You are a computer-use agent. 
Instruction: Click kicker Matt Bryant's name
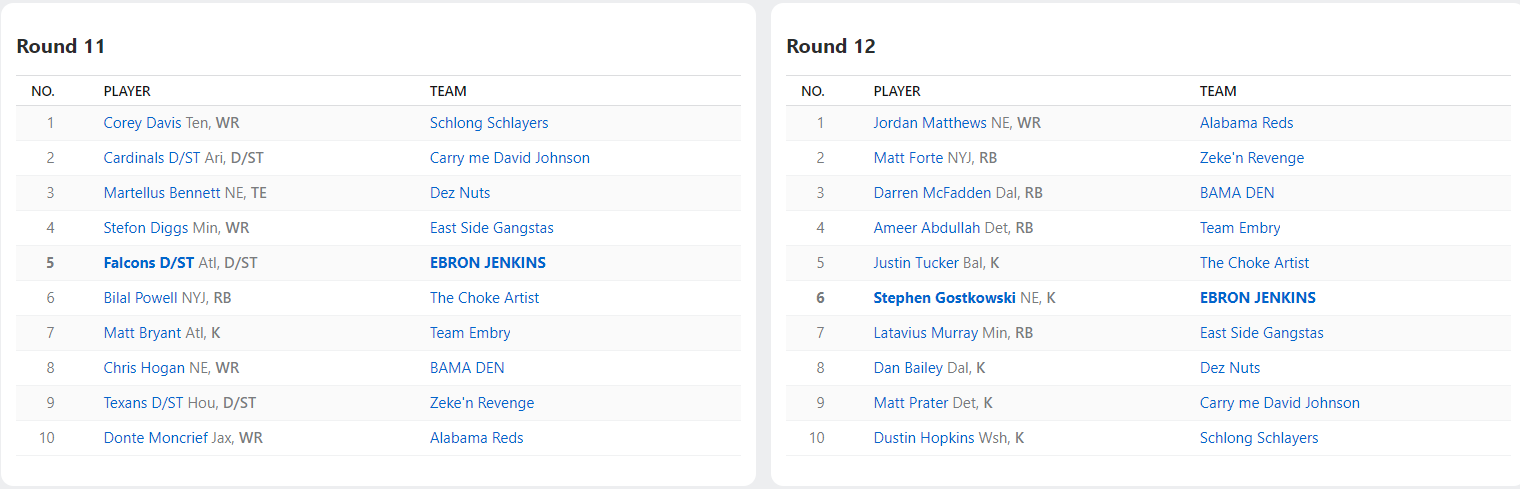click(x=142, y=333)
